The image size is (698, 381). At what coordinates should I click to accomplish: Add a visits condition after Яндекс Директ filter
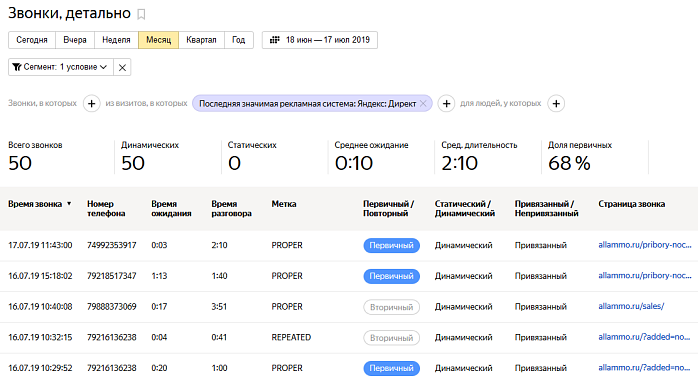[x=446, y=104]
